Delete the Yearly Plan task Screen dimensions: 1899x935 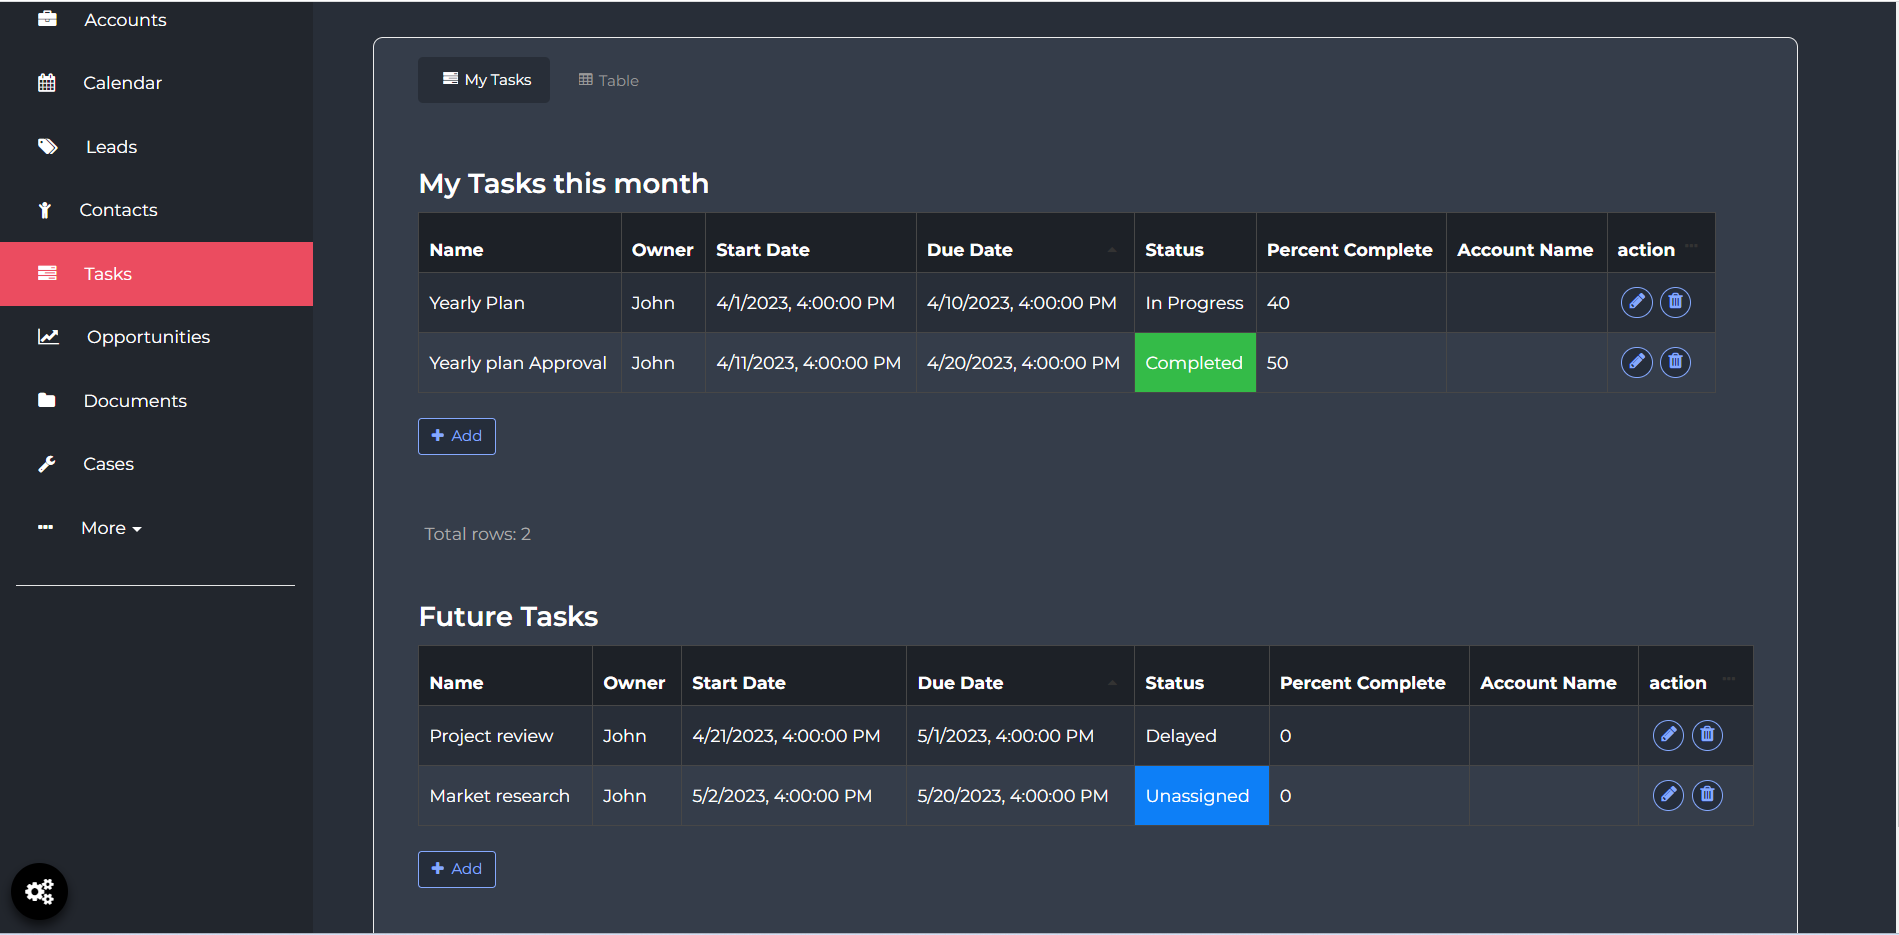click(1675, 302)
